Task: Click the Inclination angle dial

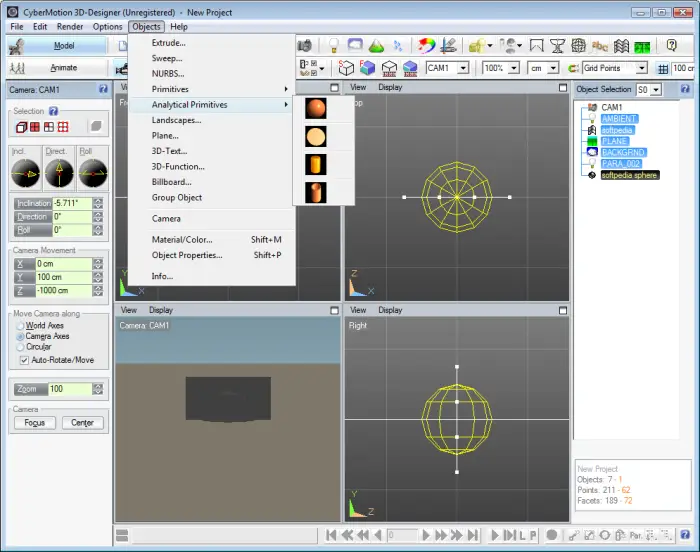Action: [x=26, y=175]
